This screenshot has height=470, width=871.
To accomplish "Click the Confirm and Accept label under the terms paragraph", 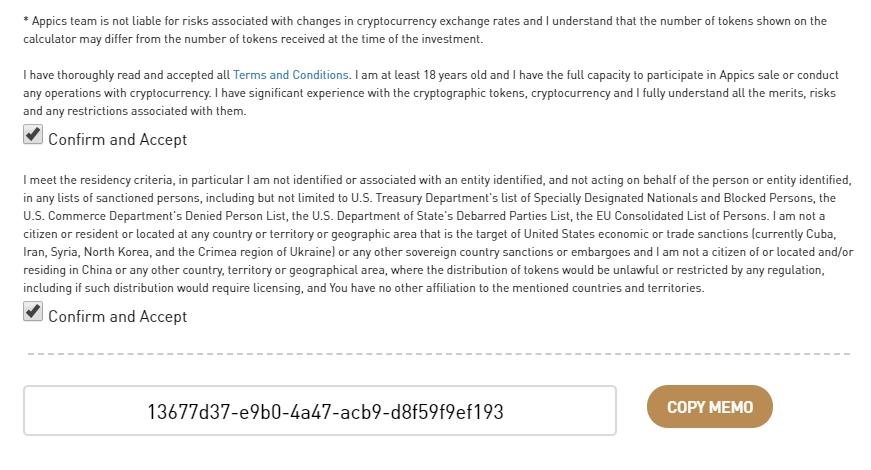I will coord(117,140).
